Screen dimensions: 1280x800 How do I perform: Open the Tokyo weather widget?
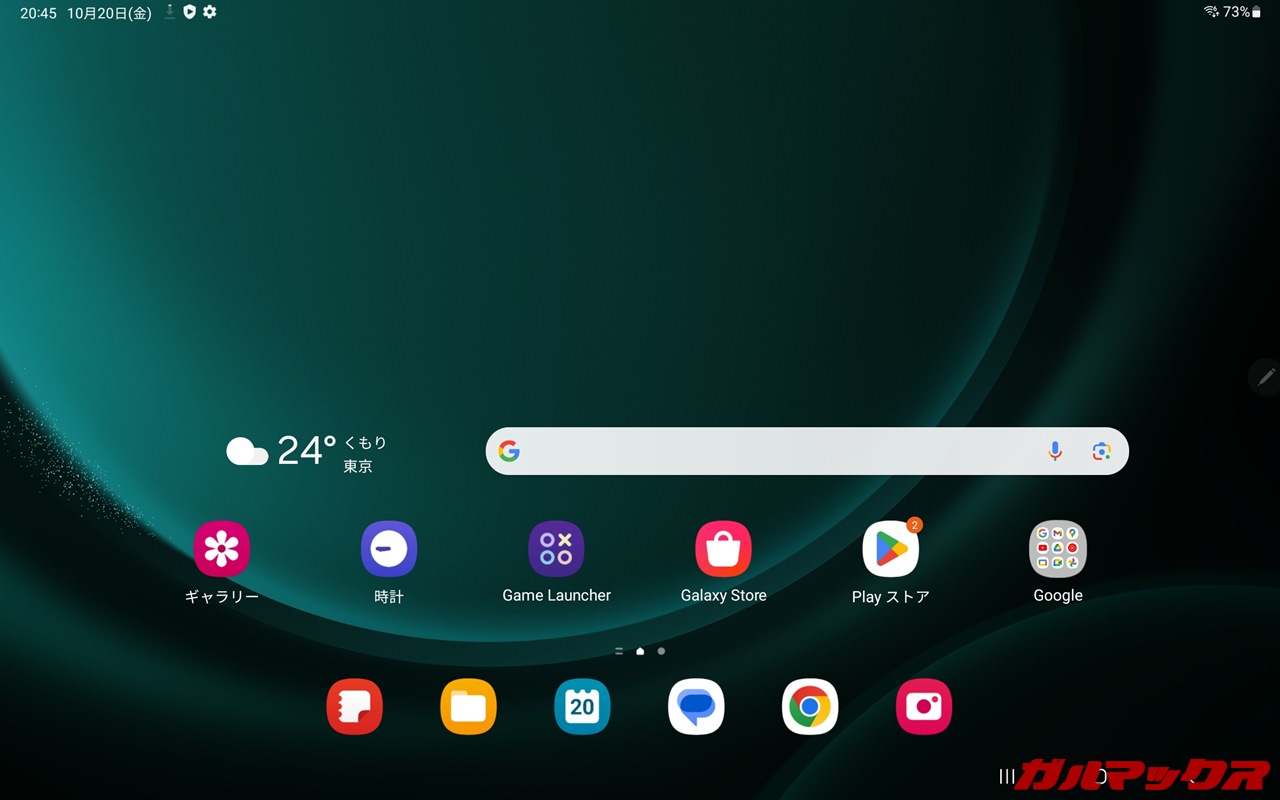pyautogui.click(x=306, y=452)
